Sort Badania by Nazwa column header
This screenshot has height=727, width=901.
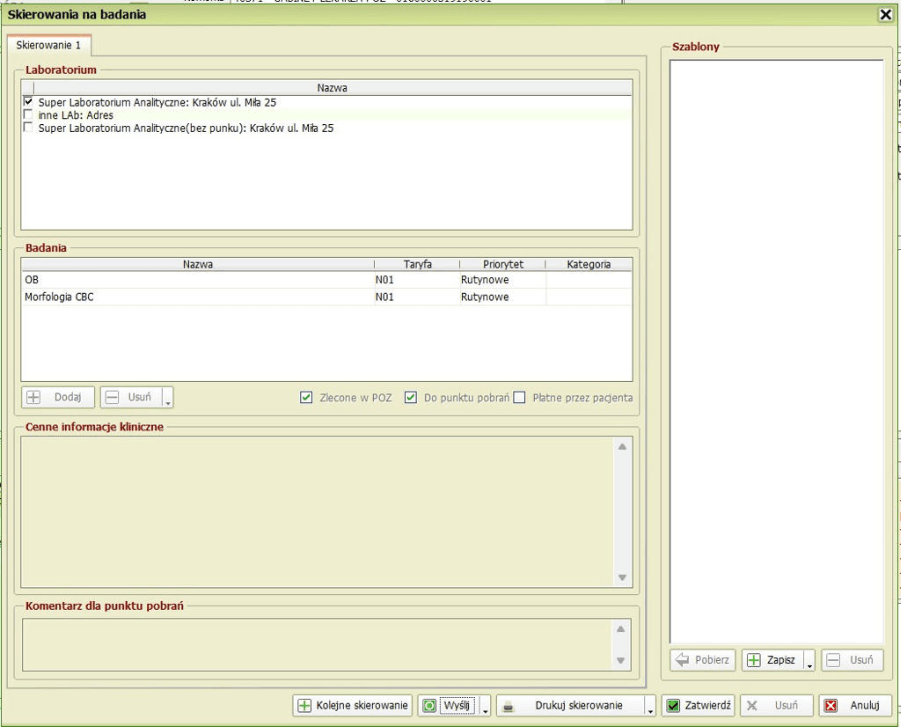pyautogui.click(x=198, y=264)
